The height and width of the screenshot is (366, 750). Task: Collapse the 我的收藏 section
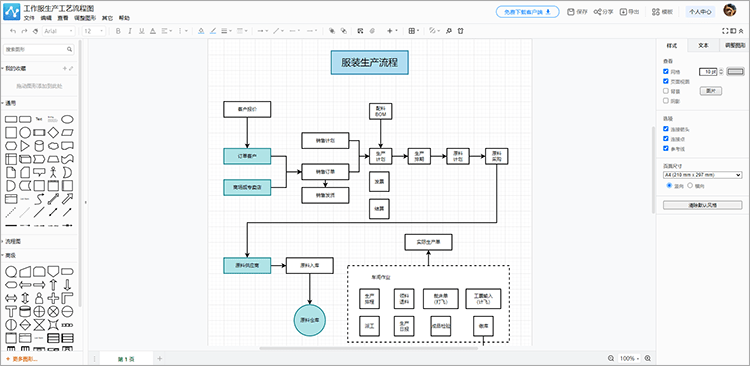click(14, 68)
